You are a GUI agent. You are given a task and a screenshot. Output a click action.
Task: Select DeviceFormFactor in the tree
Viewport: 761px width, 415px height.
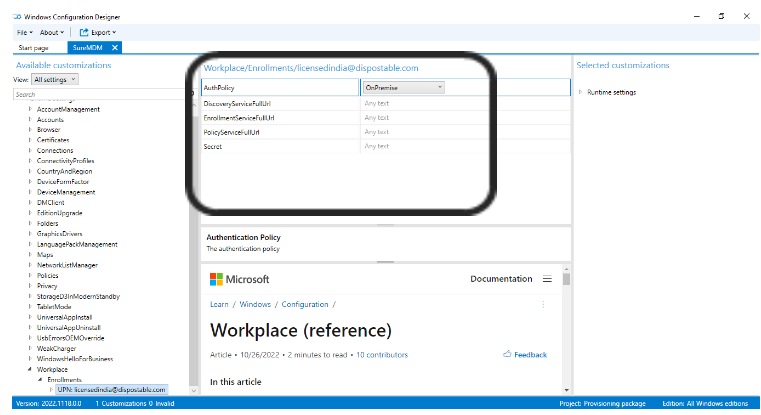63,182
